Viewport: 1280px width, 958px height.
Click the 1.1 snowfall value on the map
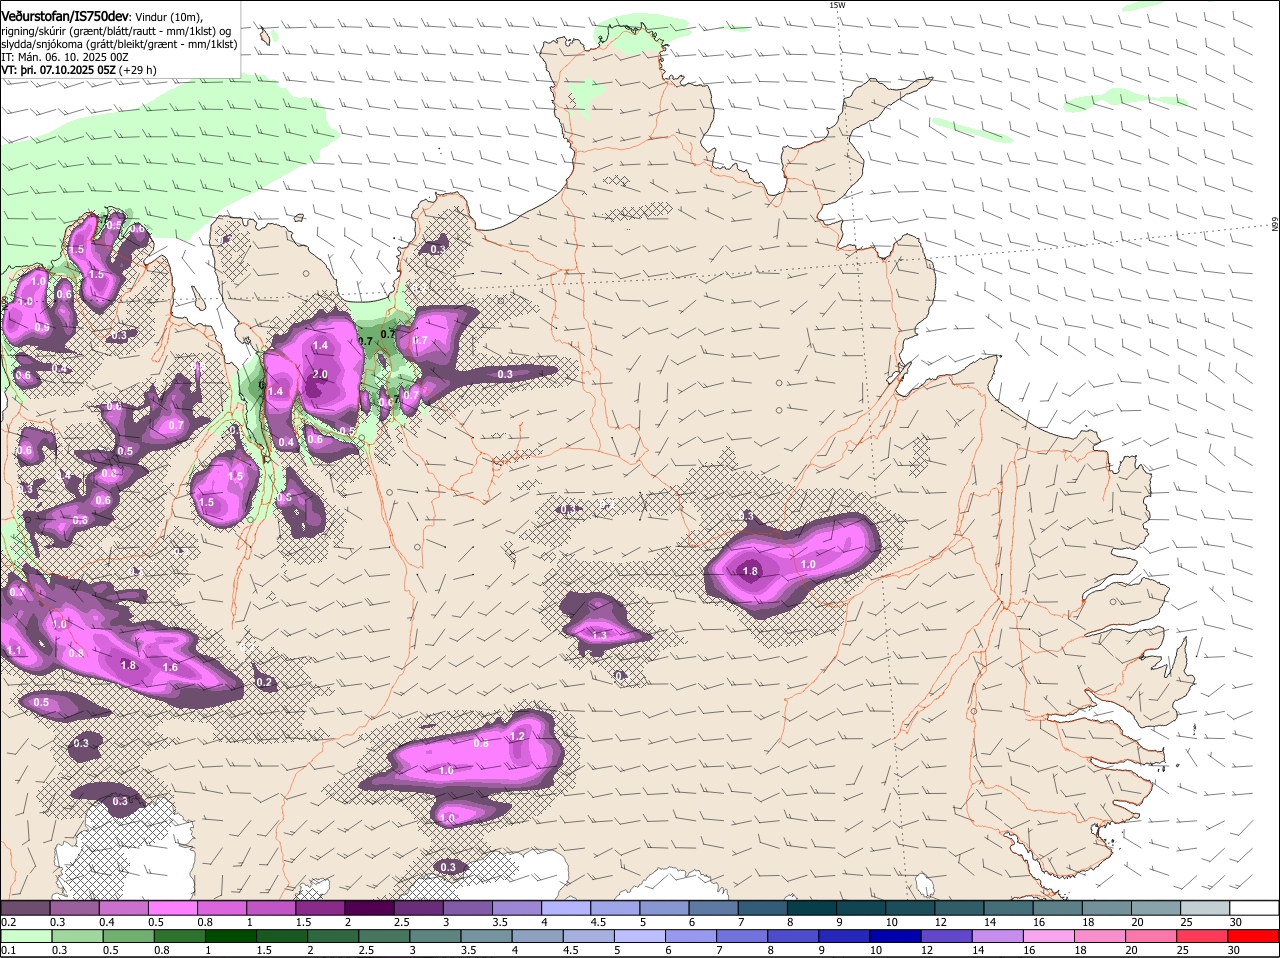tap(14, 650)
